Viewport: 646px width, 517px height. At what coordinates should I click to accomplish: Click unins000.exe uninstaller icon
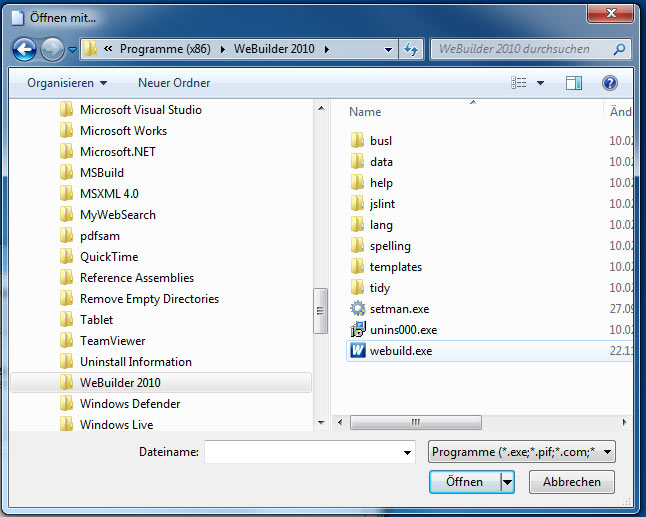coord(358,330)
